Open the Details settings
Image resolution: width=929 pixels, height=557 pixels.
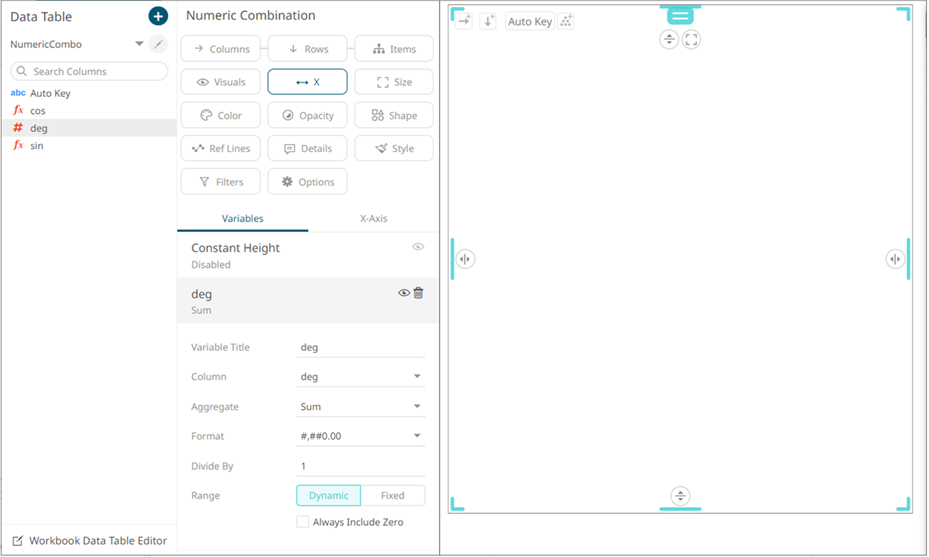[307, 148]
